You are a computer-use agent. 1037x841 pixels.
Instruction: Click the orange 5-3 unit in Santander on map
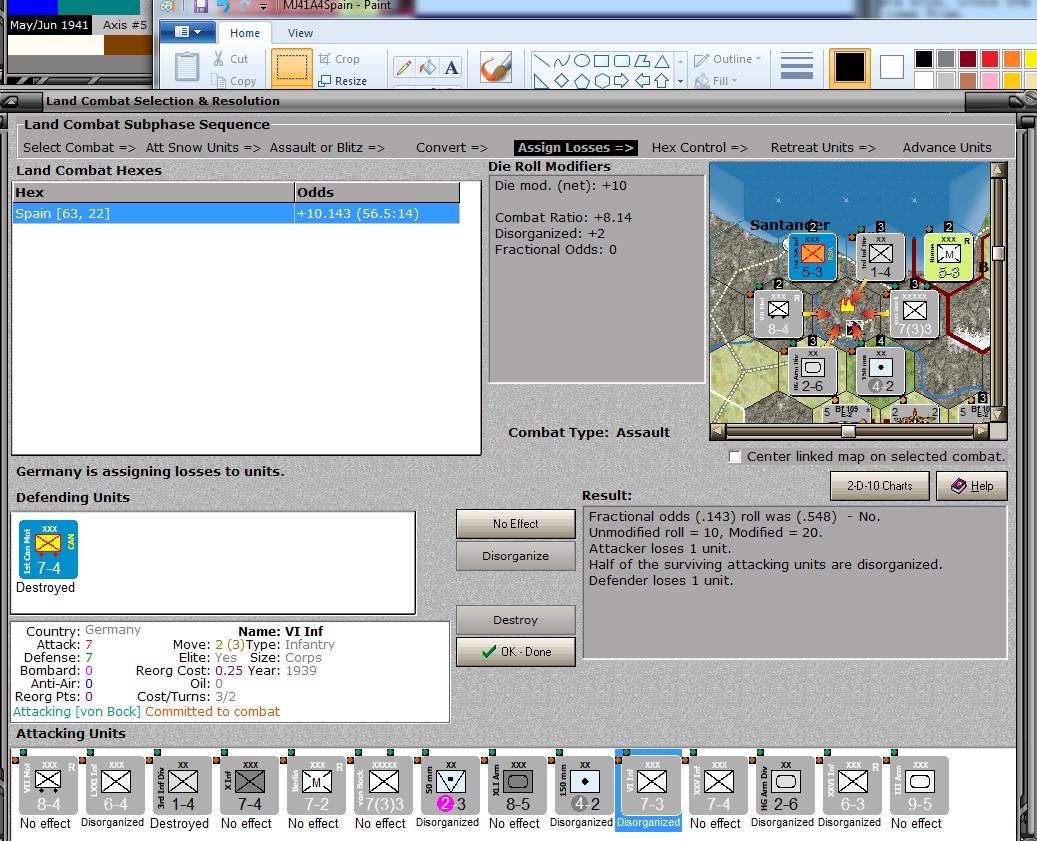[813, 257]
